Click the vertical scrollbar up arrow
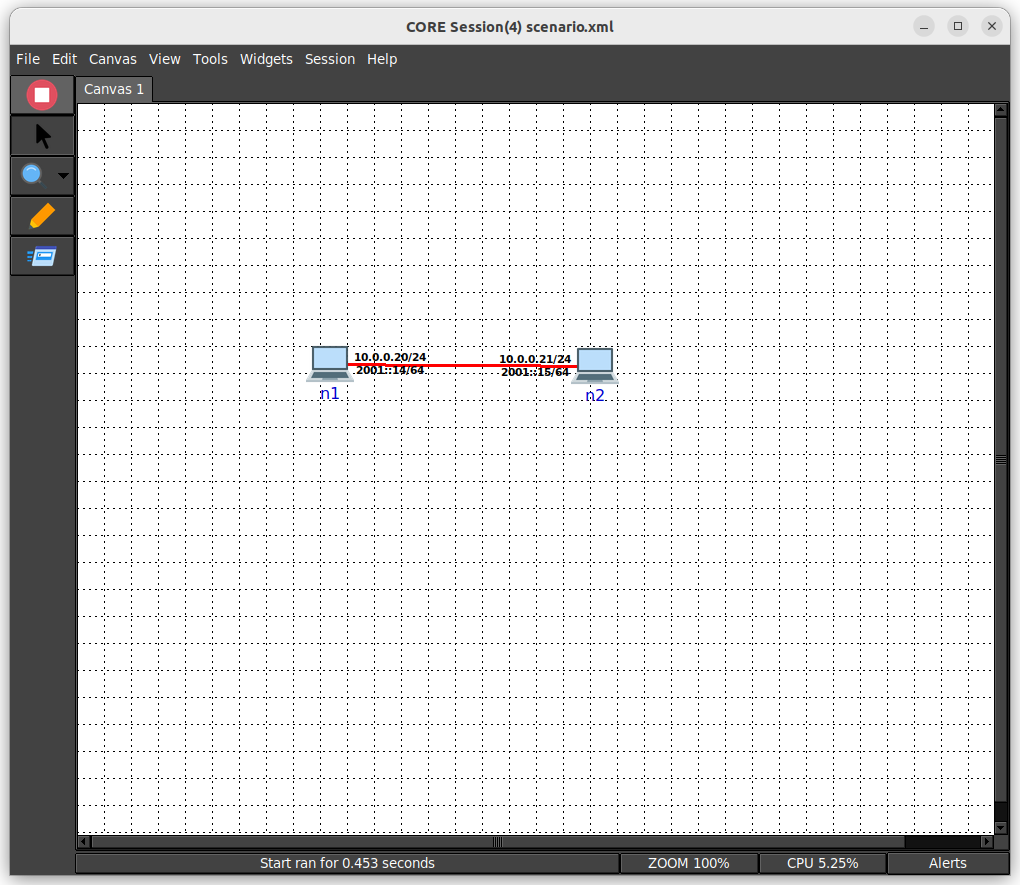 (1001, 110)
